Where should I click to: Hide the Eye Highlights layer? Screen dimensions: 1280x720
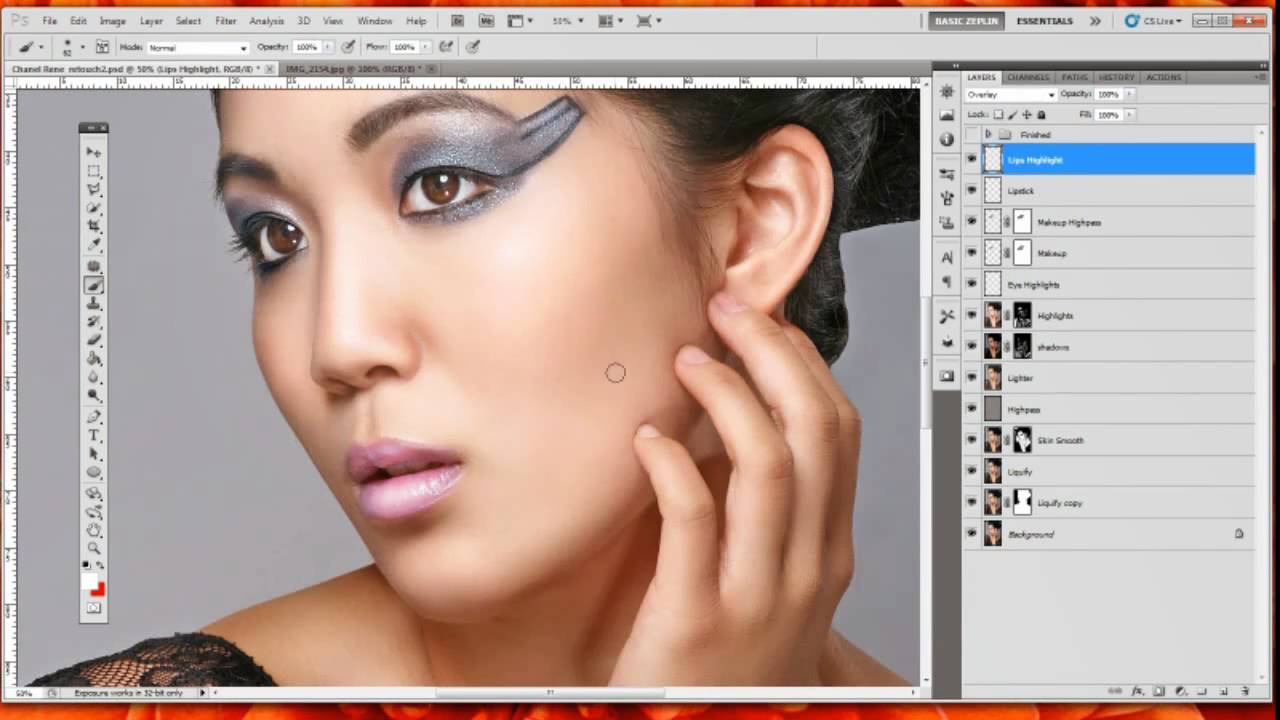click(x=971, y=285)
